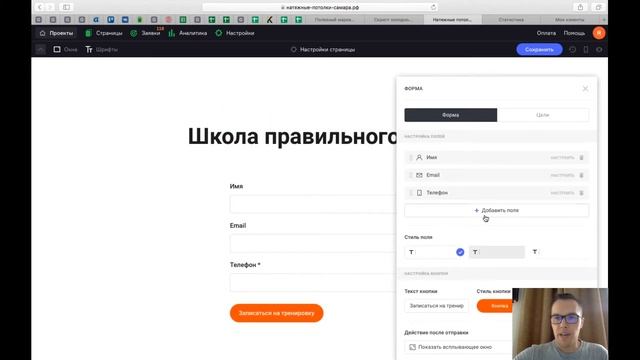640x360 pixels.
Task: Go back with the Safari back arrow
Action: [x=40, y=7]
